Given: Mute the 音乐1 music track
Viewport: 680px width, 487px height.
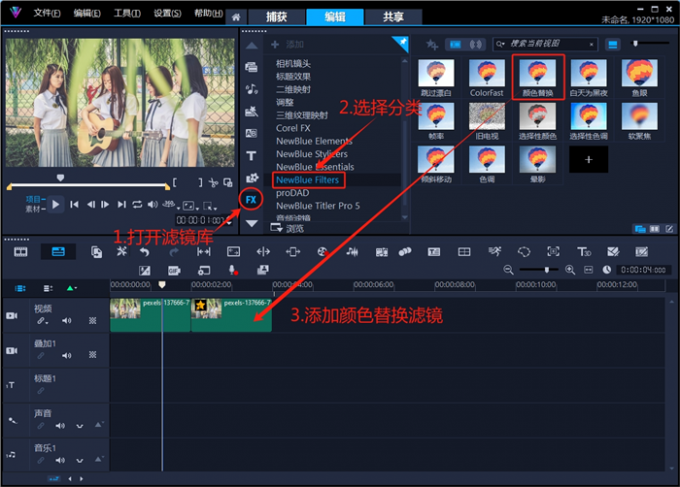Looking at the screenshot, I should [x=60, y=460].
